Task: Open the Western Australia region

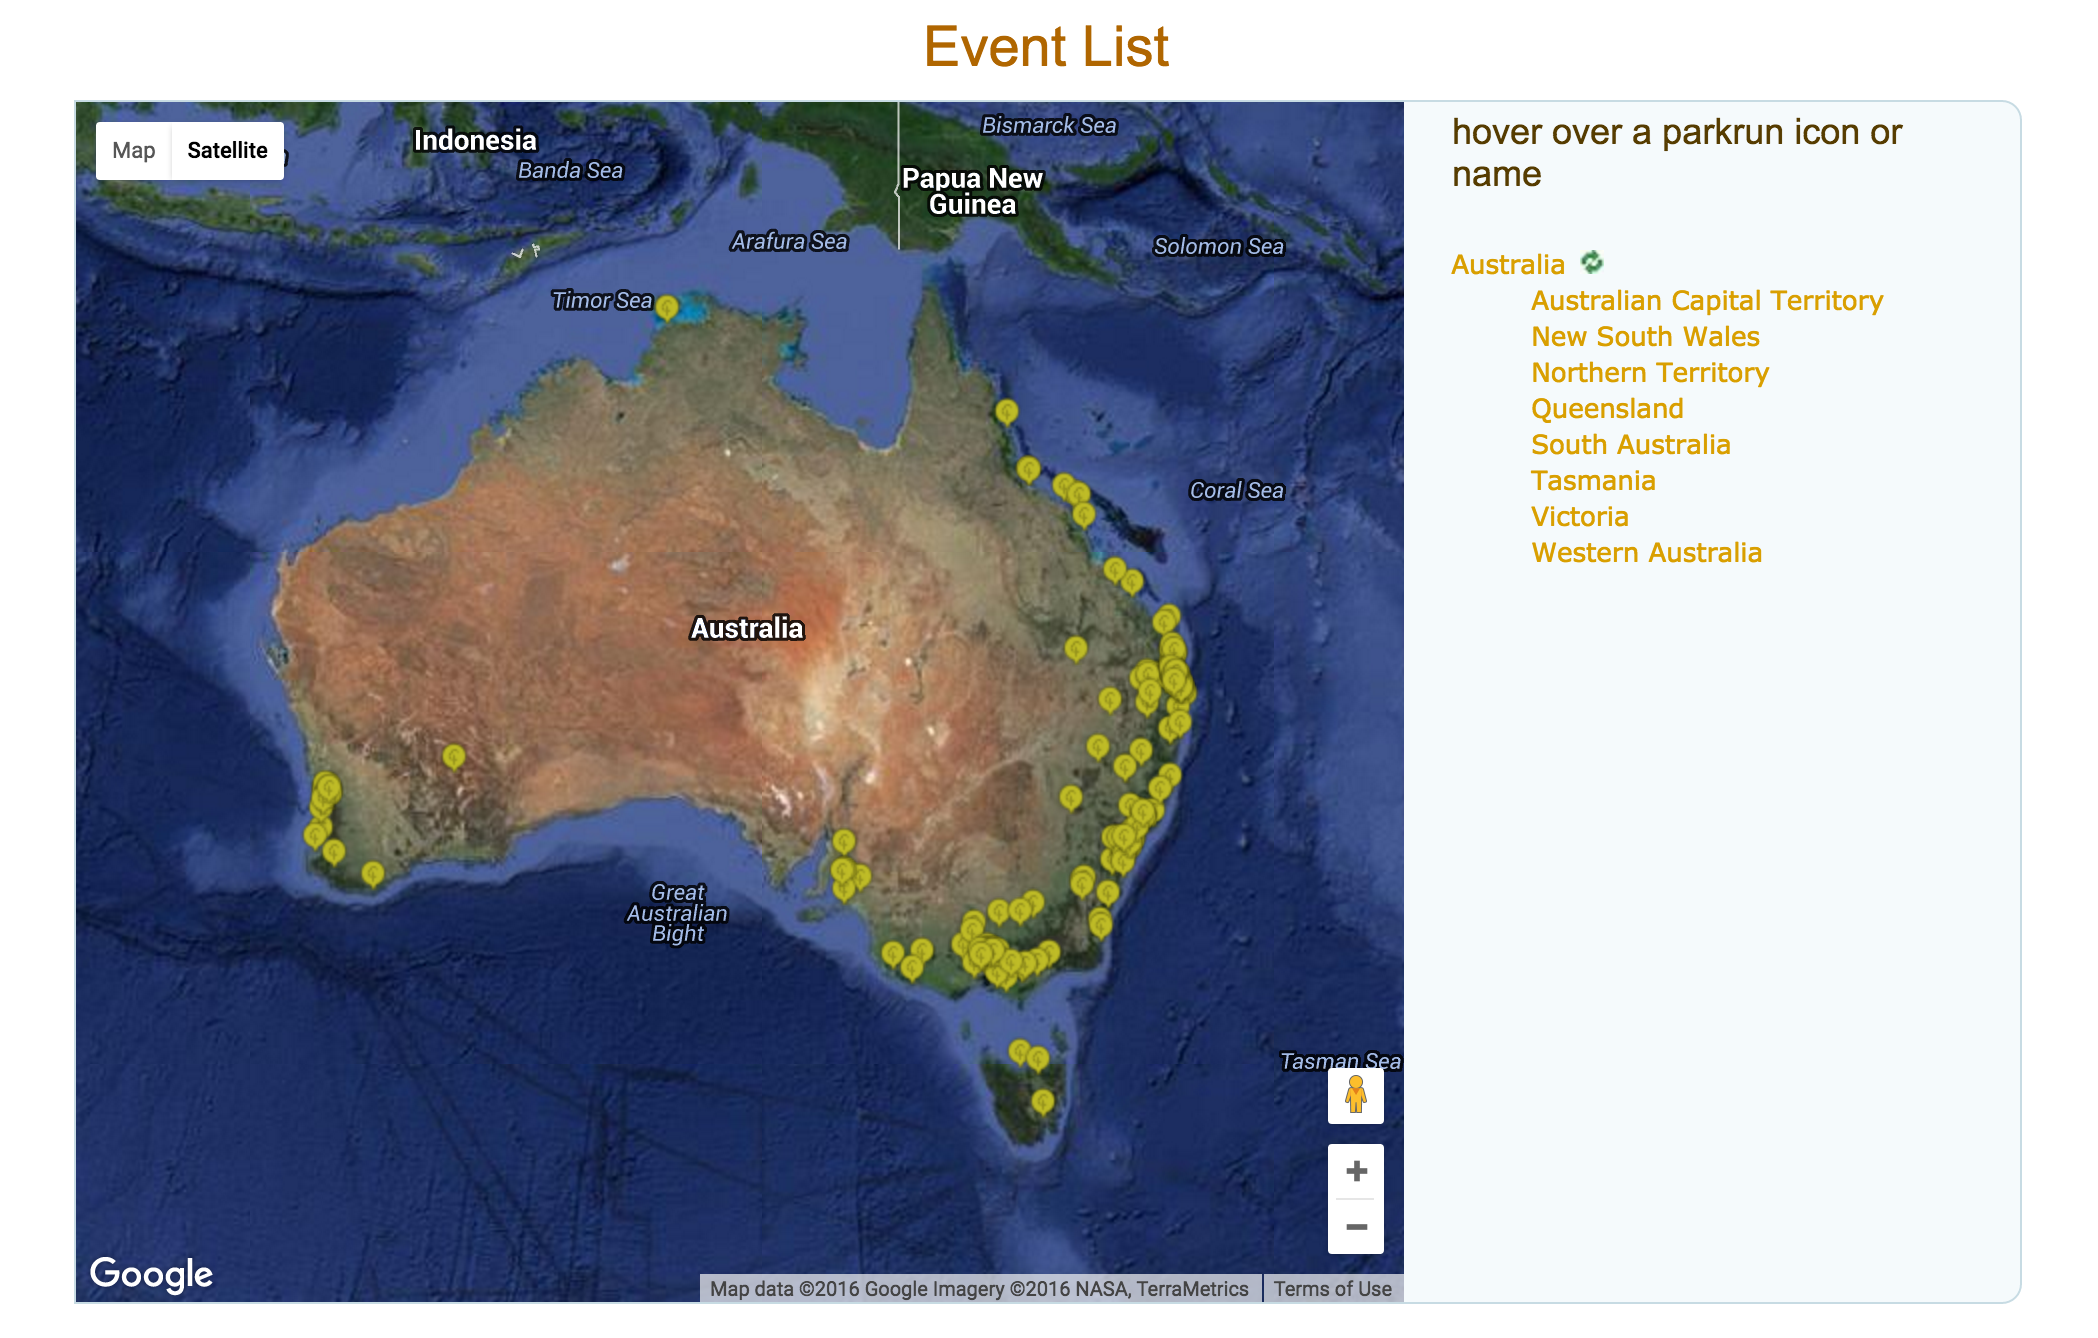Action: tap(1645, 553)
